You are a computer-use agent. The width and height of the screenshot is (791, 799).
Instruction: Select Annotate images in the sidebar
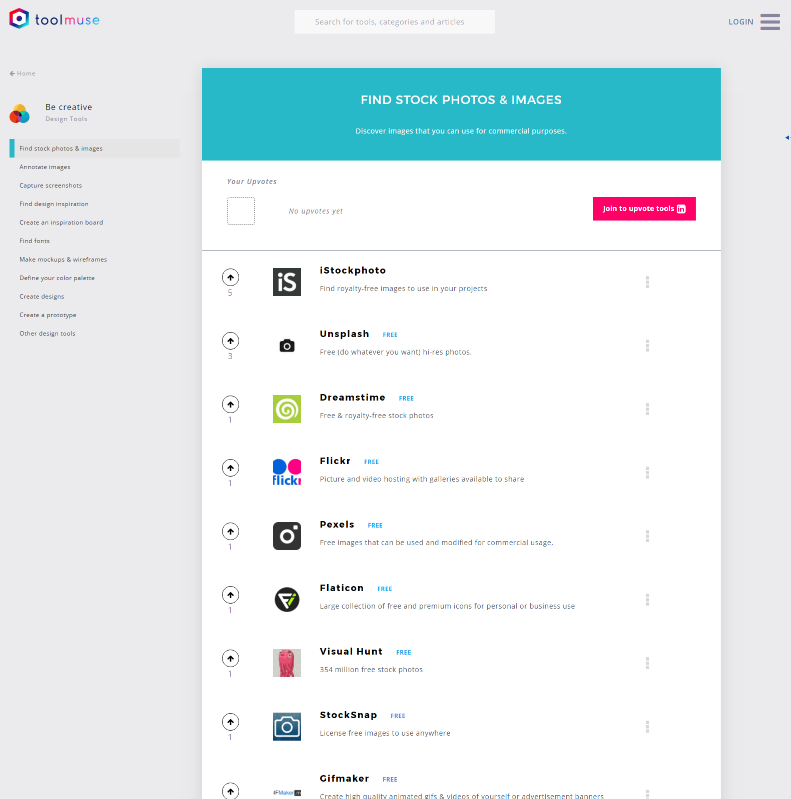pyautogui.click(x=45, y=167)
